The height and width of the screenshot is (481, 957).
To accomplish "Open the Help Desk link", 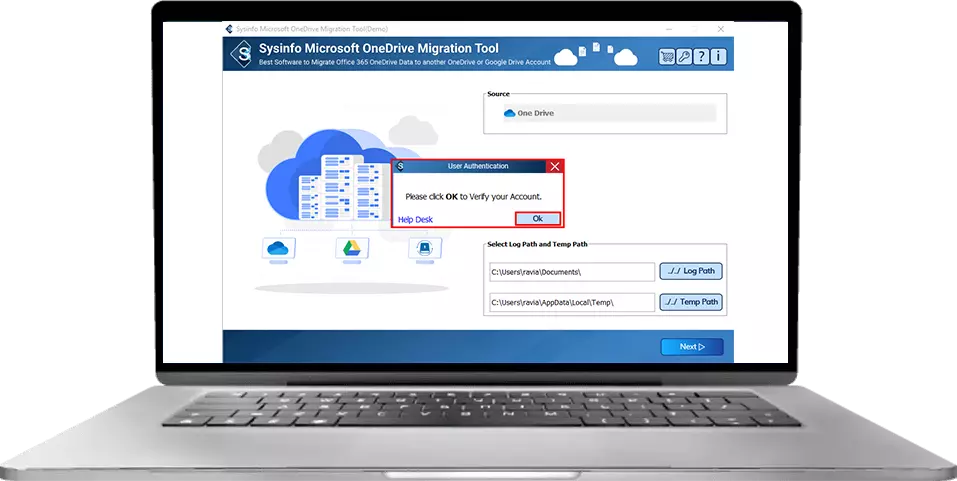I will coord(416,220).
